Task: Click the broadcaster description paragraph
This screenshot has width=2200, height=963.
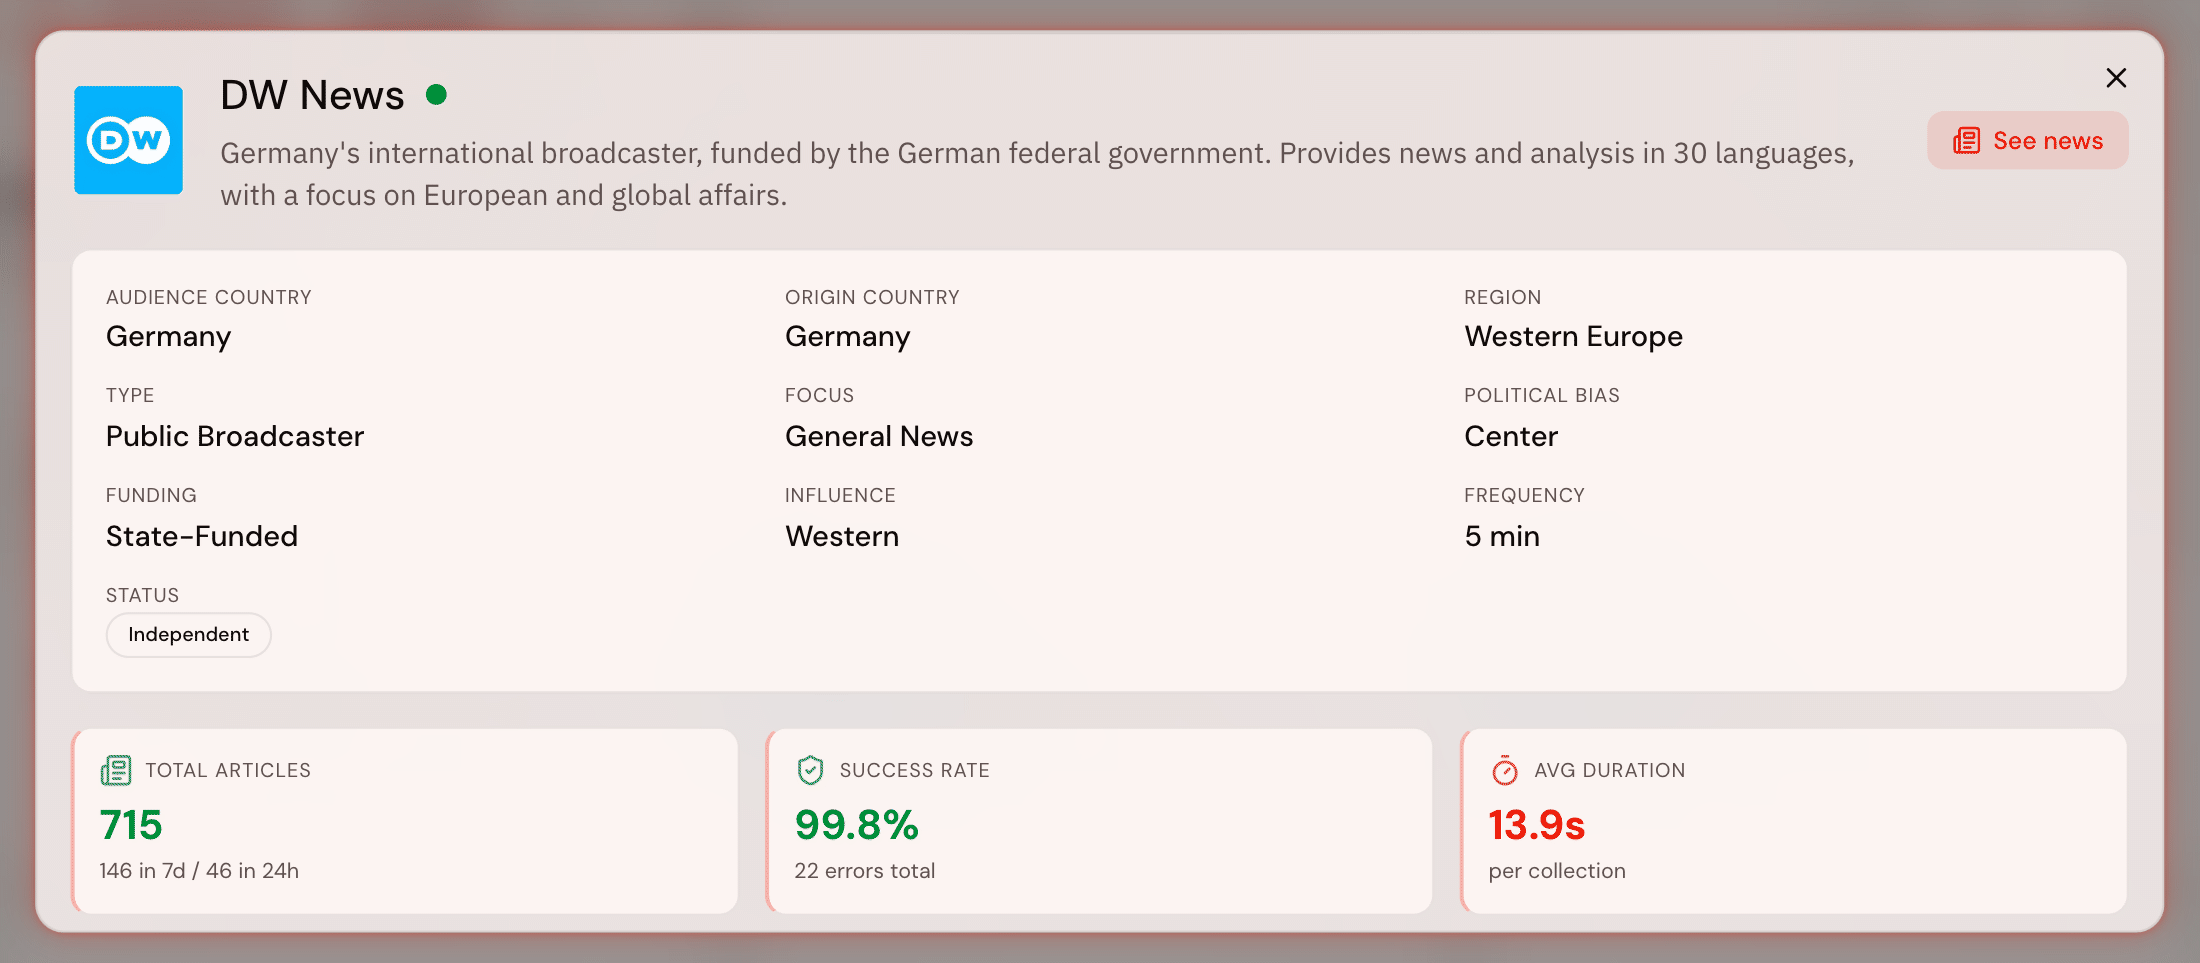Action: point(1037,174)
